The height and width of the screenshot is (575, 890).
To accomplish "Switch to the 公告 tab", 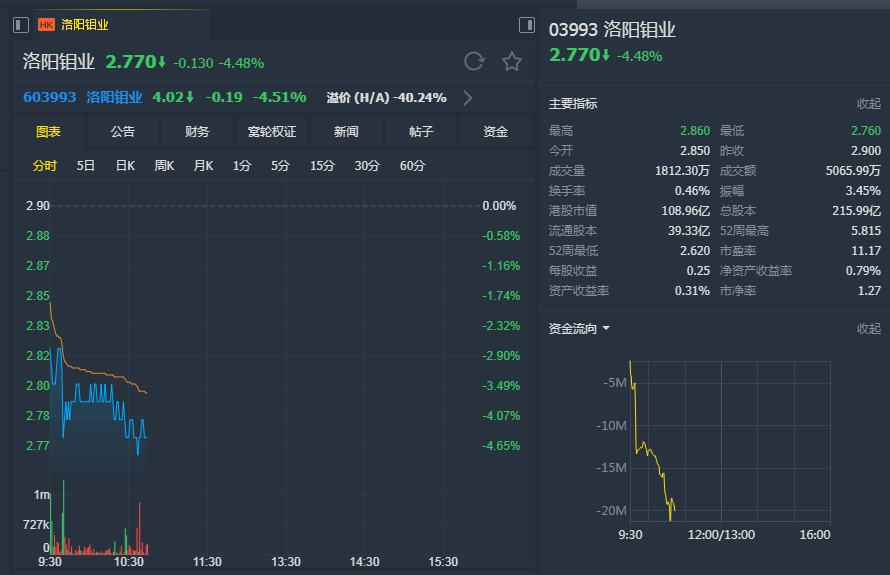I will (122, 132).
